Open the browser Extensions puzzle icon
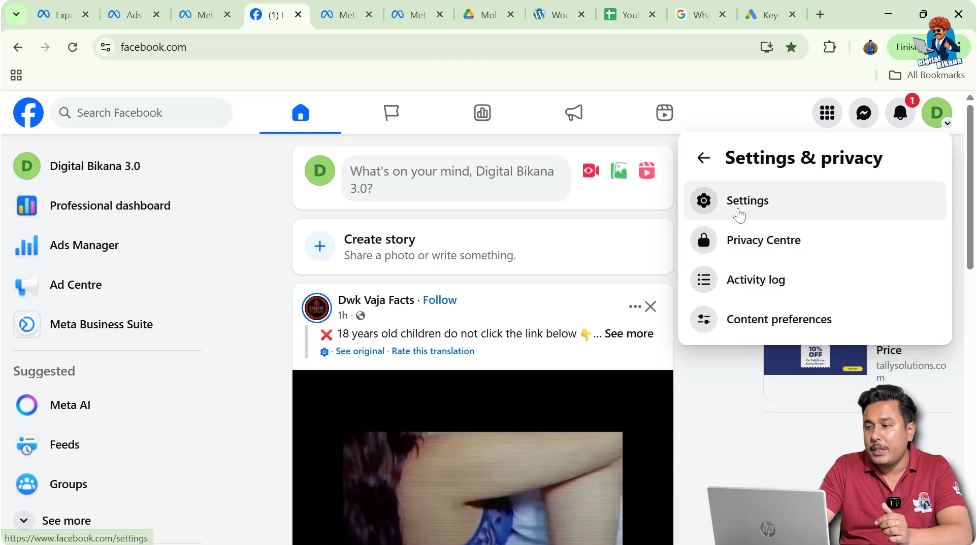Viewport: 977px width, 545px height. click(829, 47)
